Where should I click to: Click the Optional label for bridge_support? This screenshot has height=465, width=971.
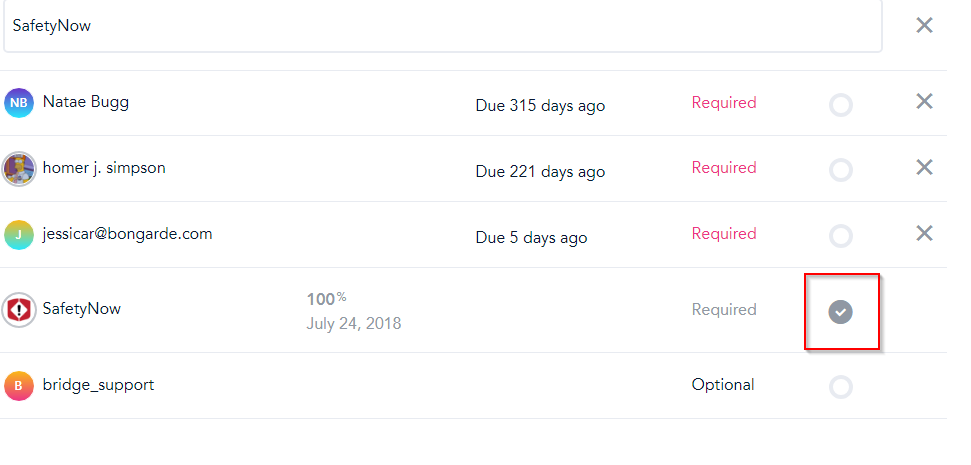click(723, 384)
